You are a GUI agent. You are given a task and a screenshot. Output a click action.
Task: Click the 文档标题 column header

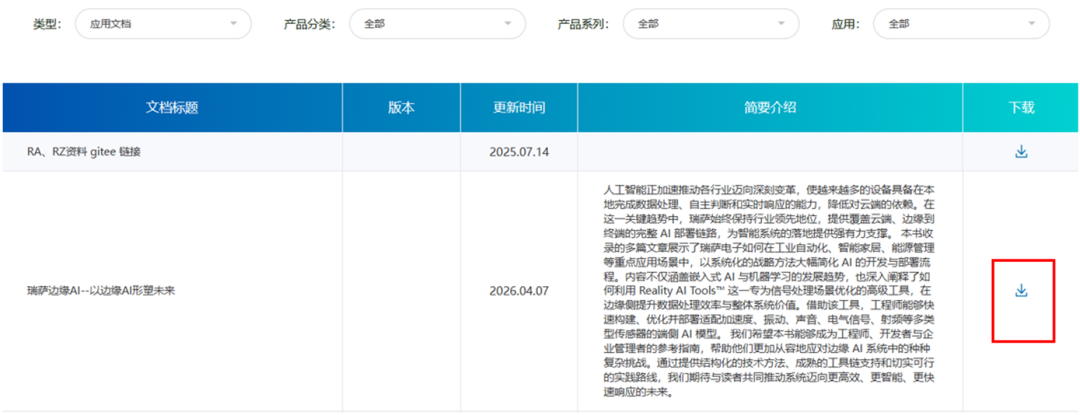coord(172,108)
